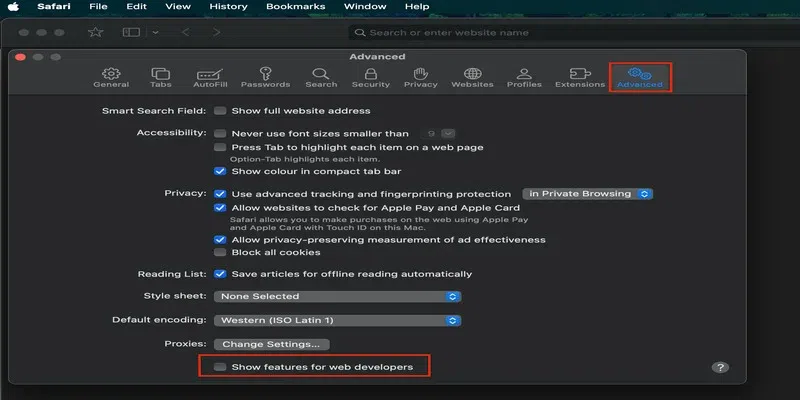
Task: Open the Window menu
Action: [365, 7]
